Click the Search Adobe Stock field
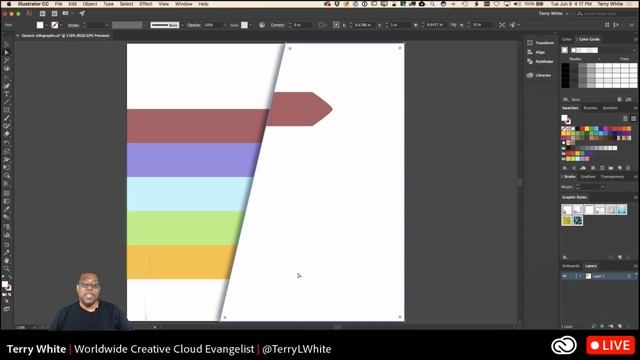640x360 pixels. pos(606,13)
